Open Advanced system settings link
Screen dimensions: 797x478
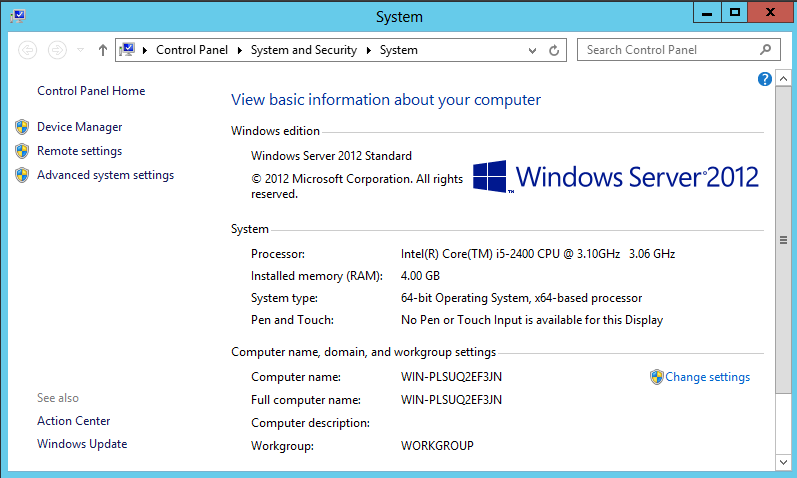pyautogui.click(x=105, y=175)
